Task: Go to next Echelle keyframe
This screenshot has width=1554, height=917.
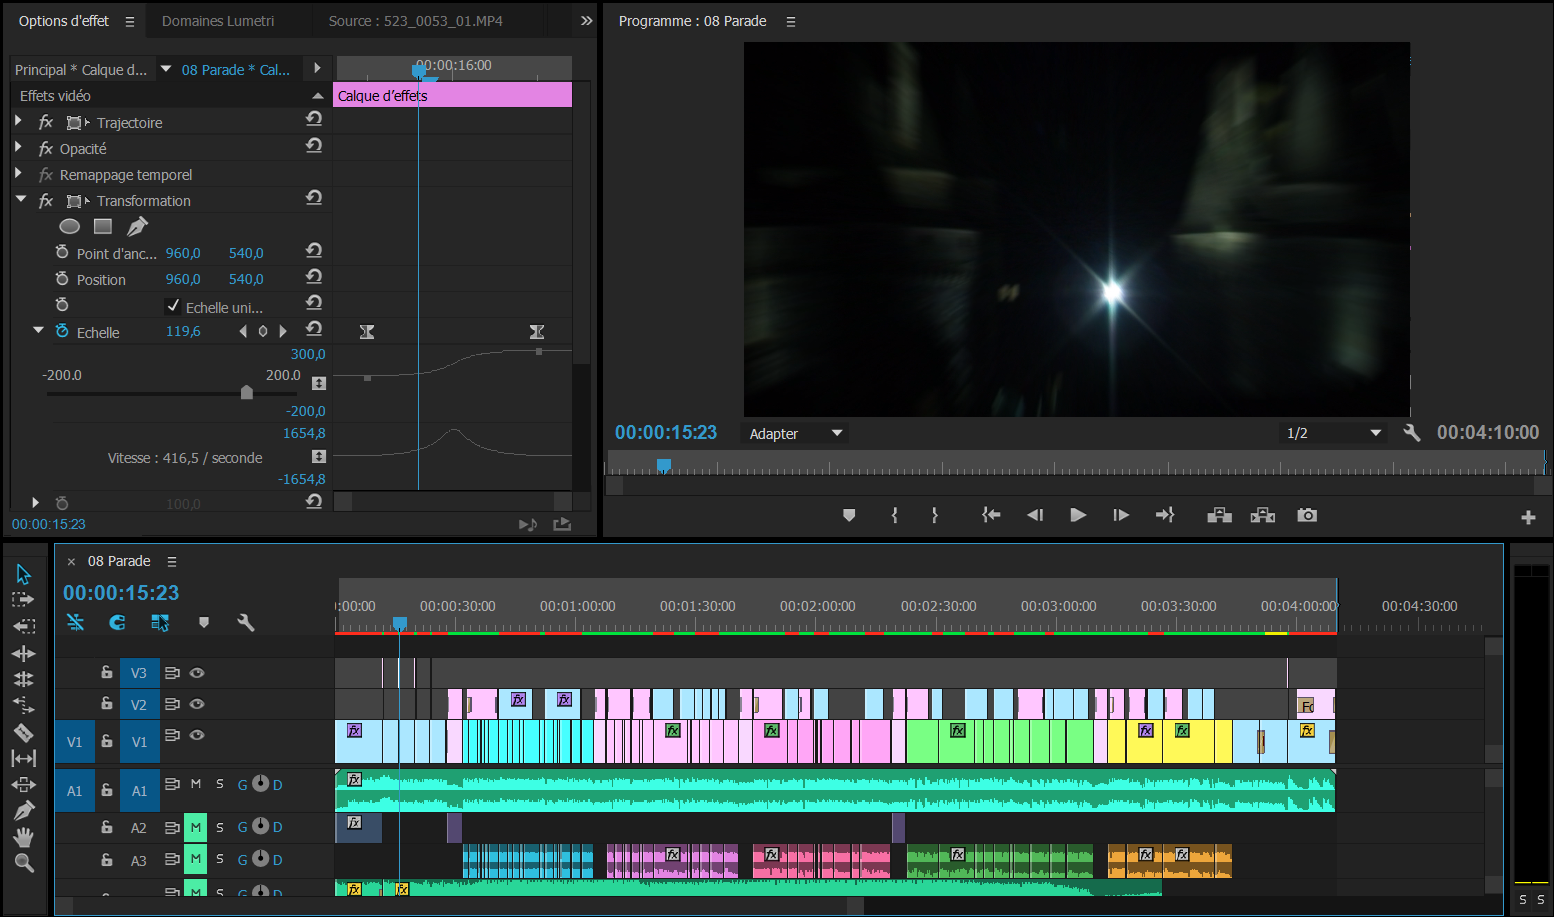Action: [x=283, y=331]
